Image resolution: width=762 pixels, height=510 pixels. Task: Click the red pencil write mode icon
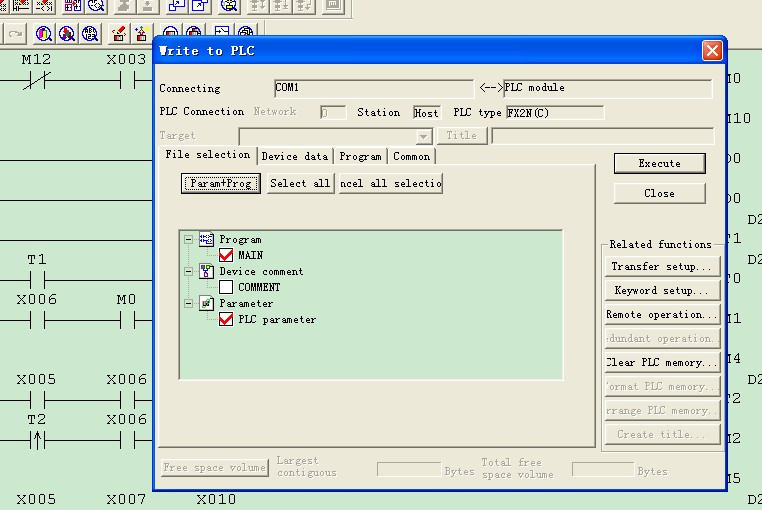click(x=119, y=34)
